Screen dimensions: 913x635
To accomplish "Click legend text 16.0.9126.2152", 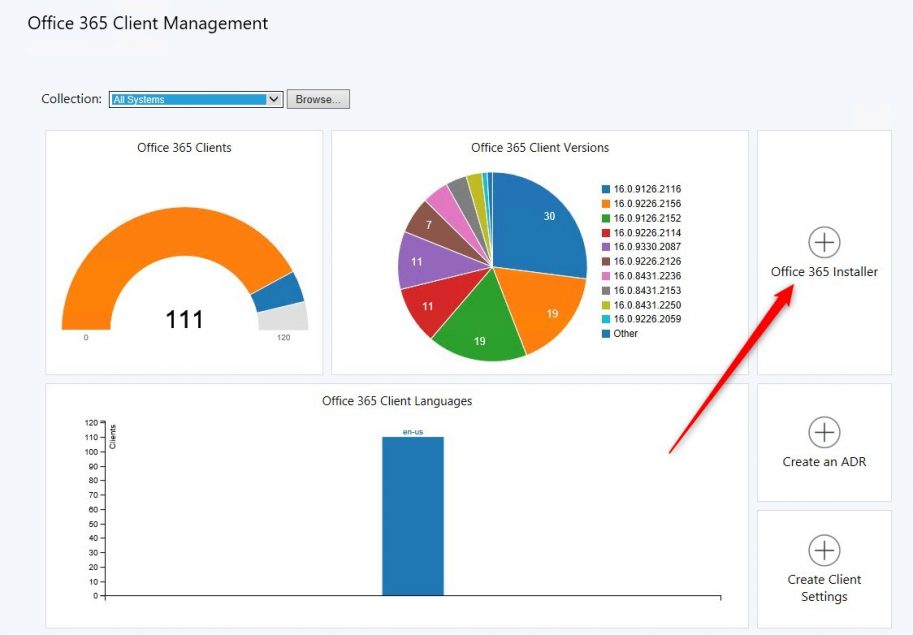I will click(x=647, y=218).
